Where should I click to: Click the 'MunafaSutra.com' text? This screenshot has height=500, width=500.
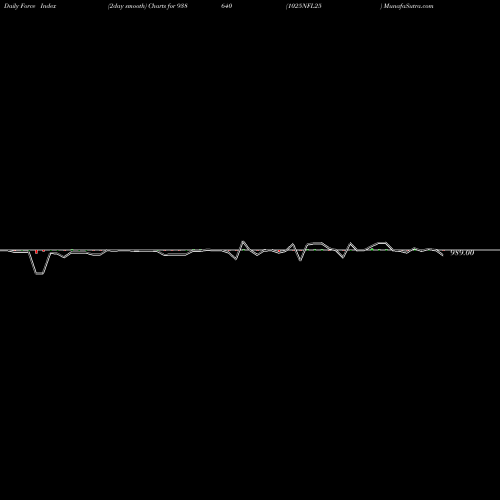(x=408, y=6)
